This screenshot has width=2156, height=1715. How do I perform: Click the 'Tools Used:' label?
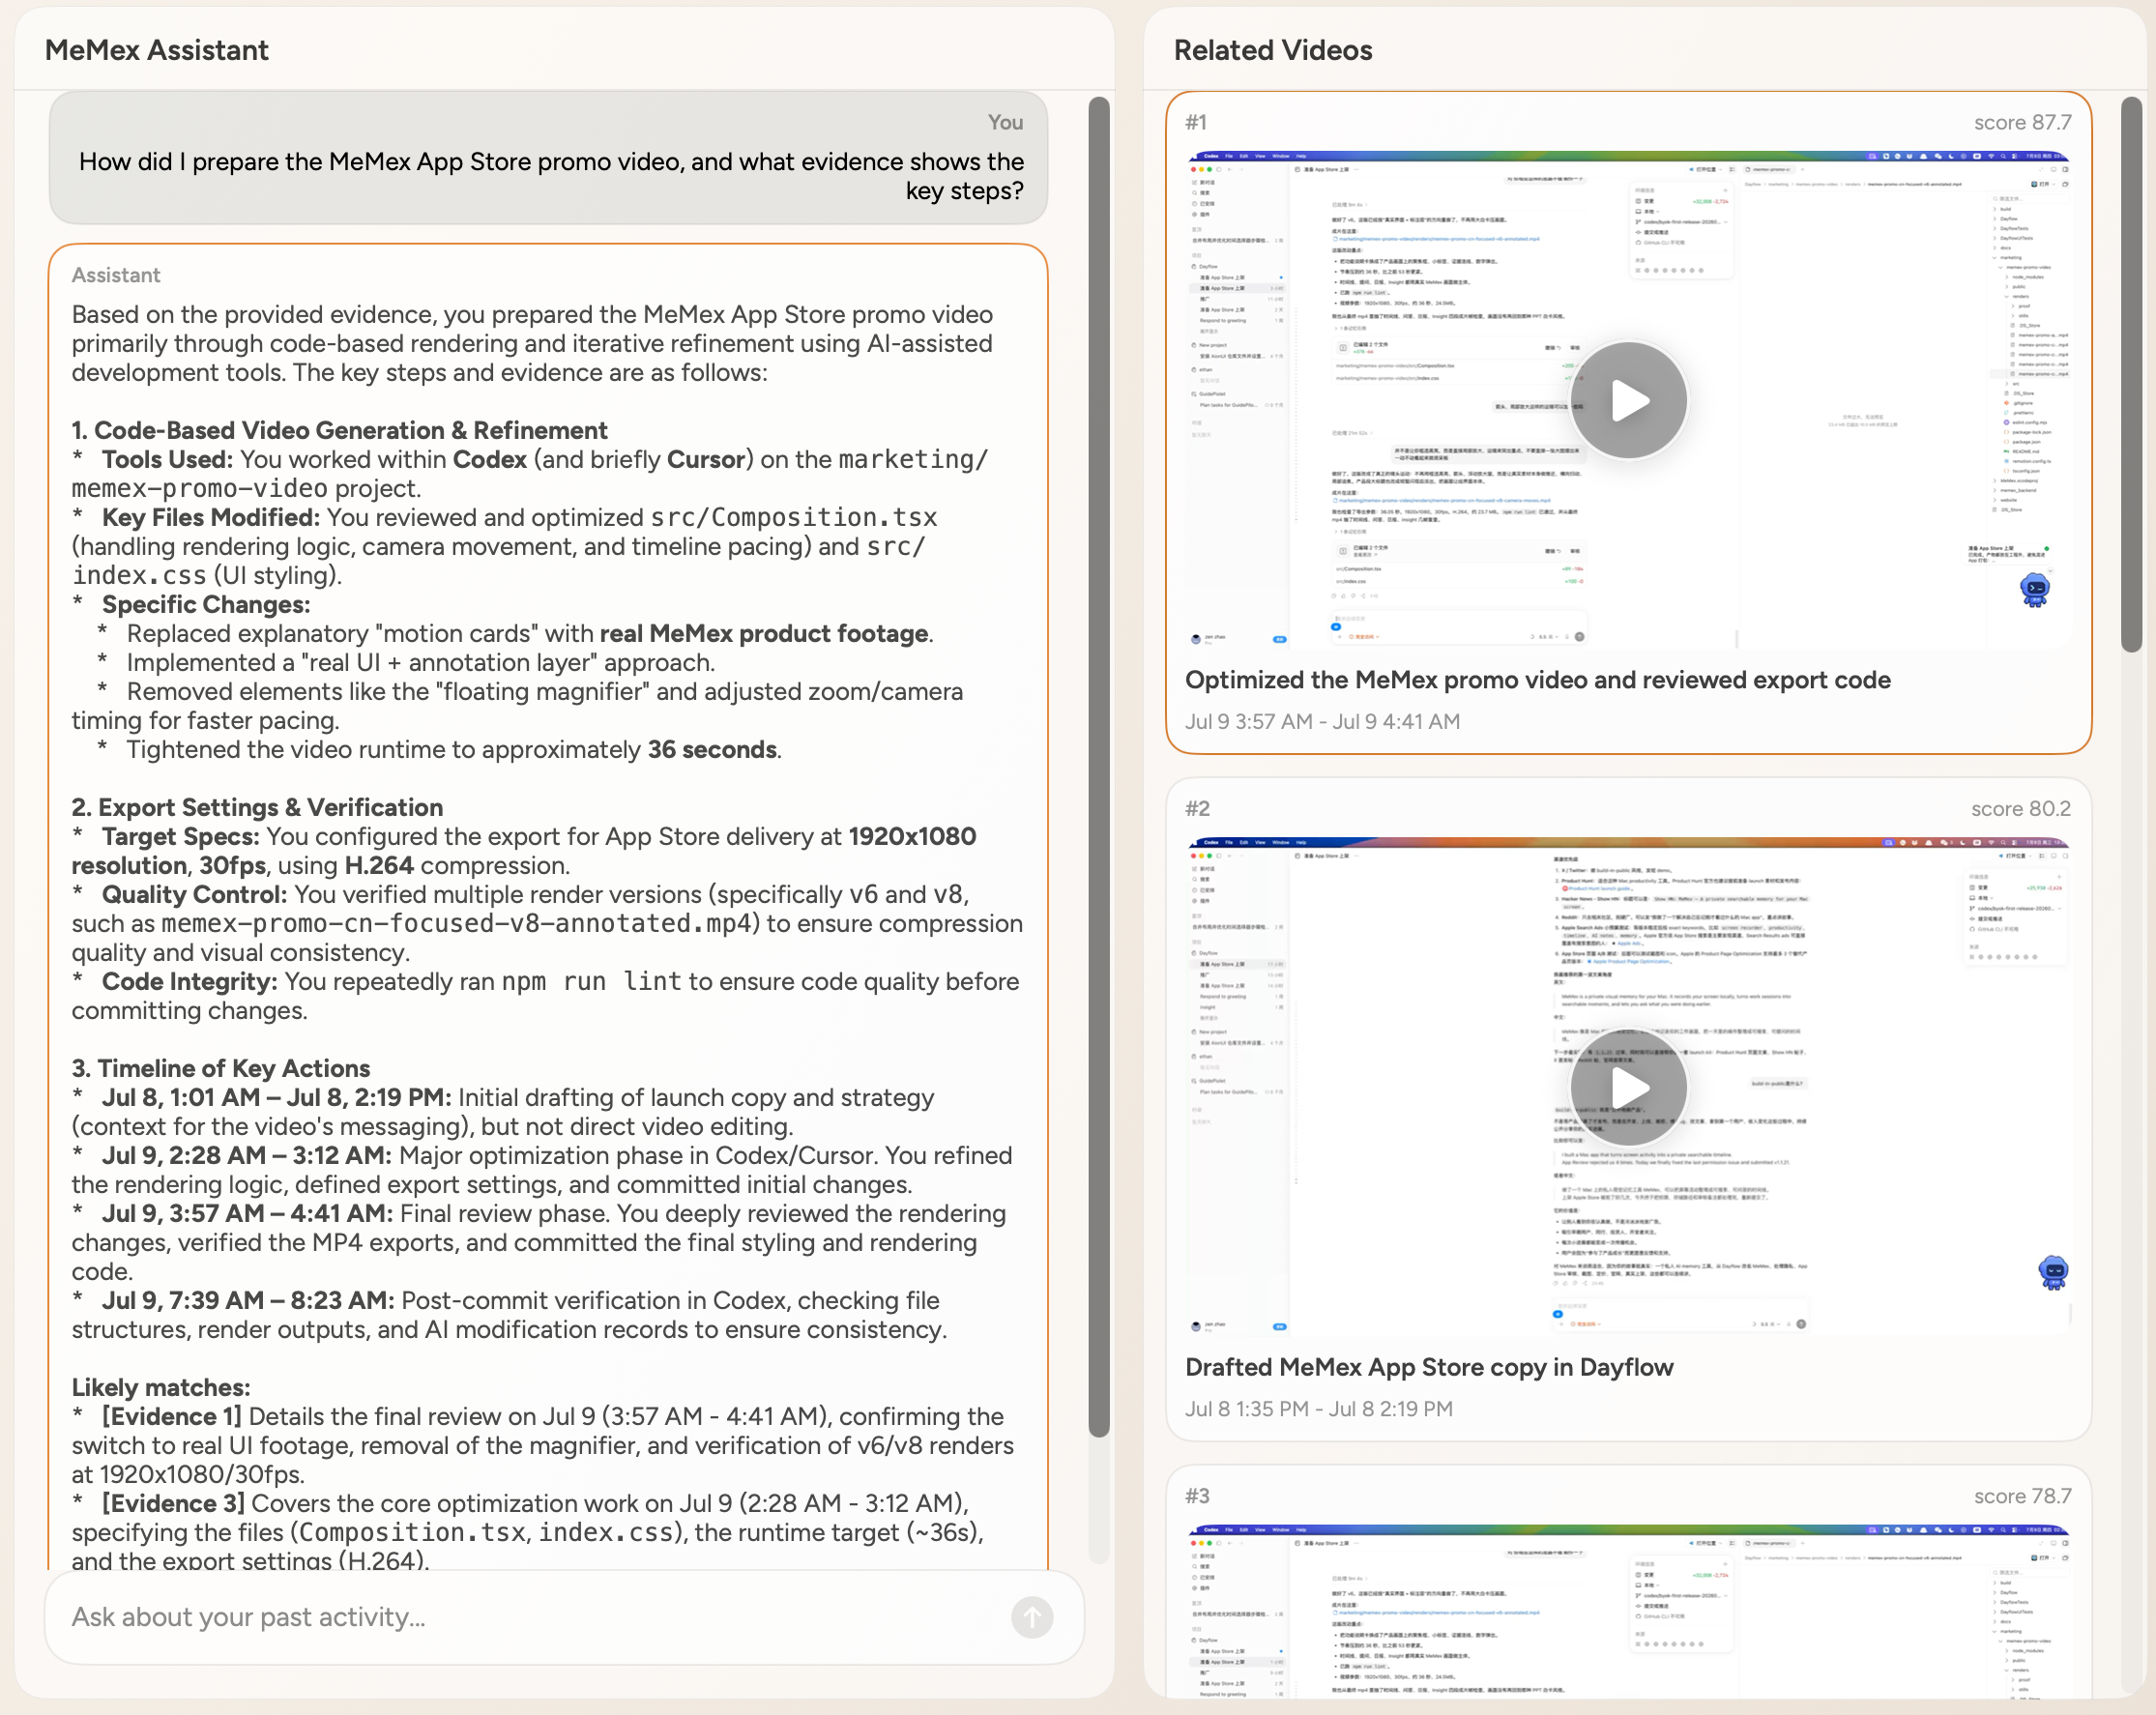pyautogui.click(x=167, y=460)
